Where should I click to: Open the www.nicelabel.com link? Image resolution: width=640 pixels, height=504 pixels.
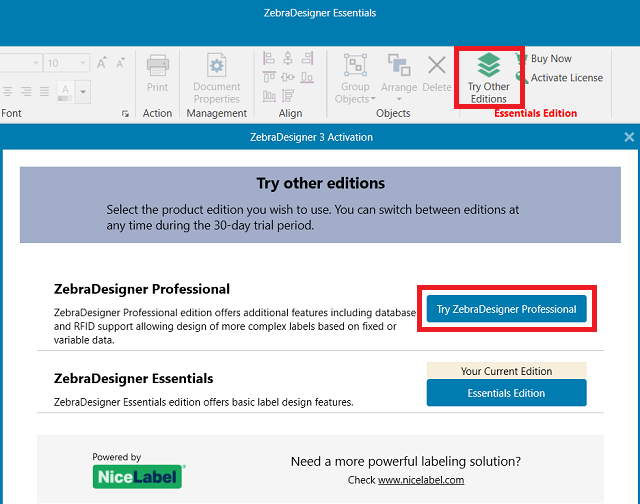tap(420, 480)
